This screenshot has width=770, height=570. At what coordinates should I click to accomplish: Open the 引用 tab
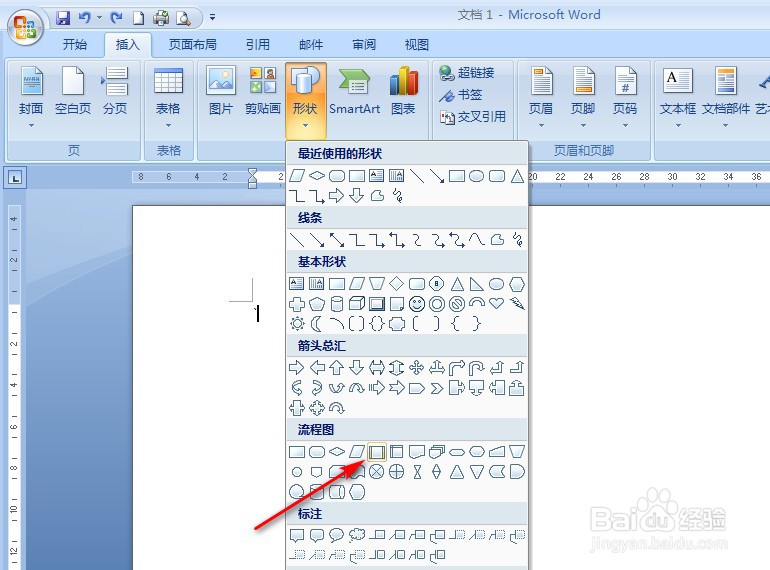(x=258, y=45)
